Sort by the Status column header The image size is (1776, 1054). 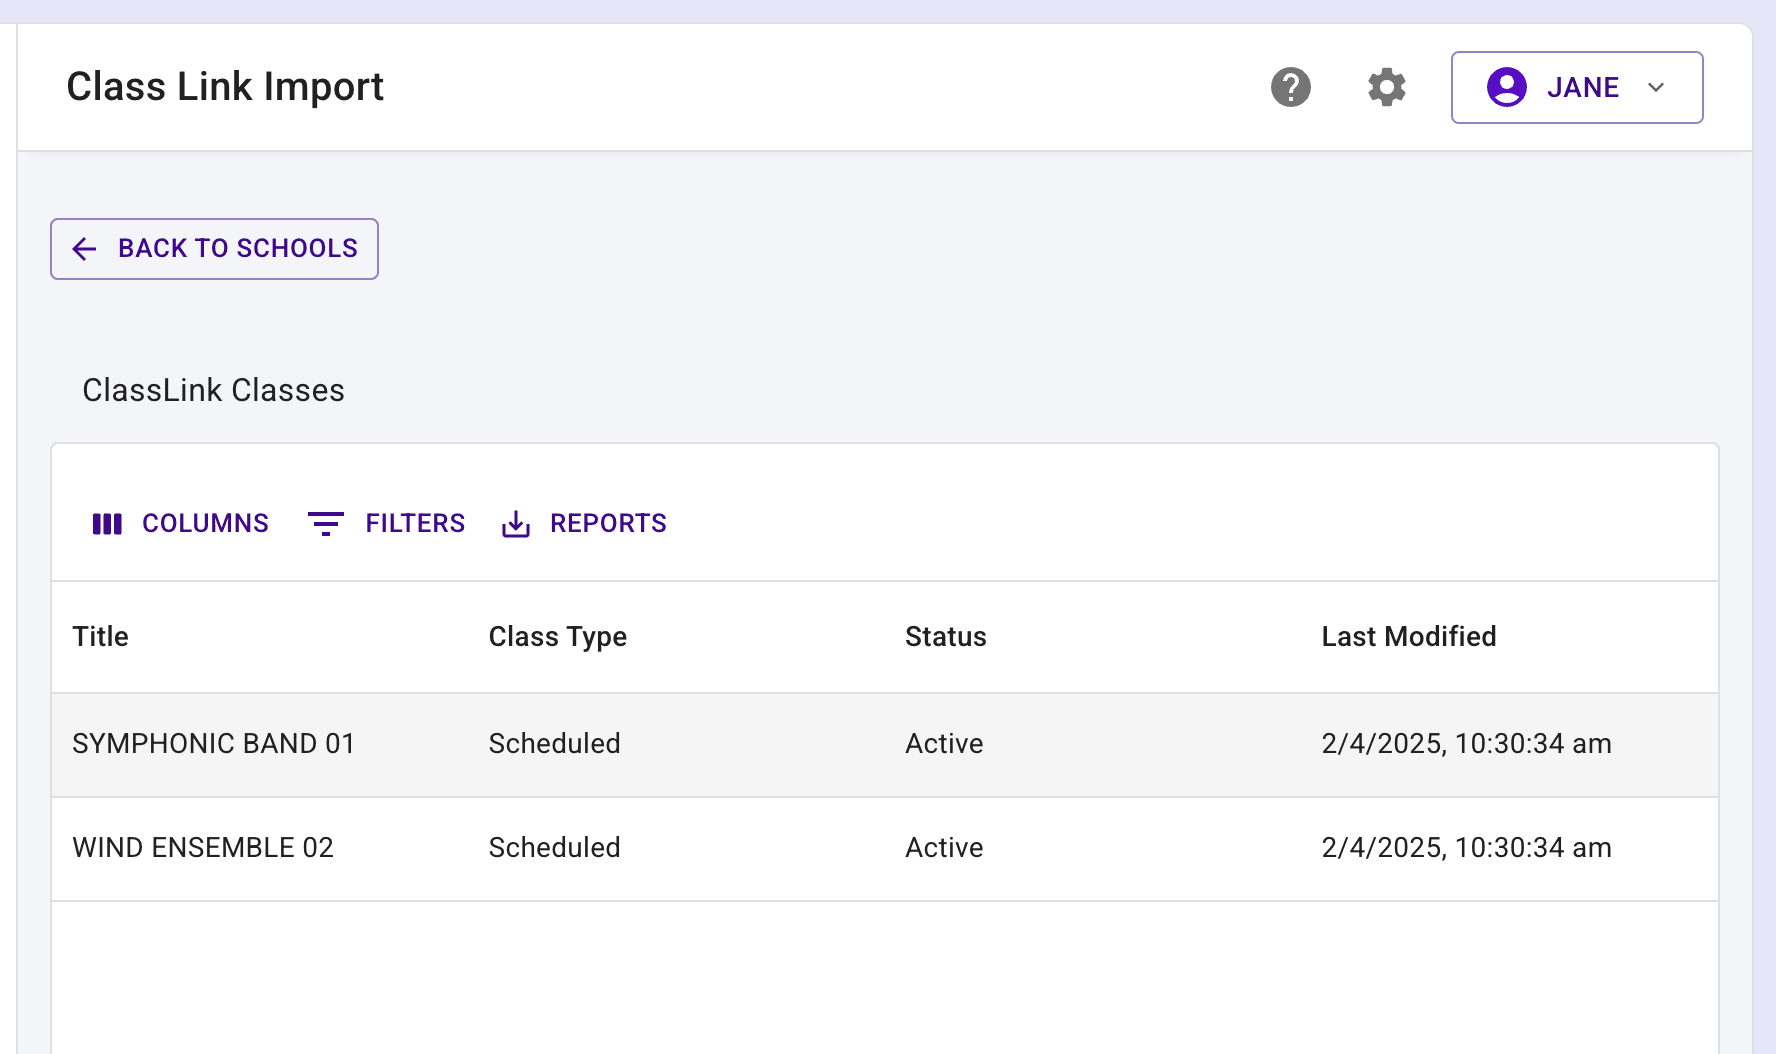945,637
